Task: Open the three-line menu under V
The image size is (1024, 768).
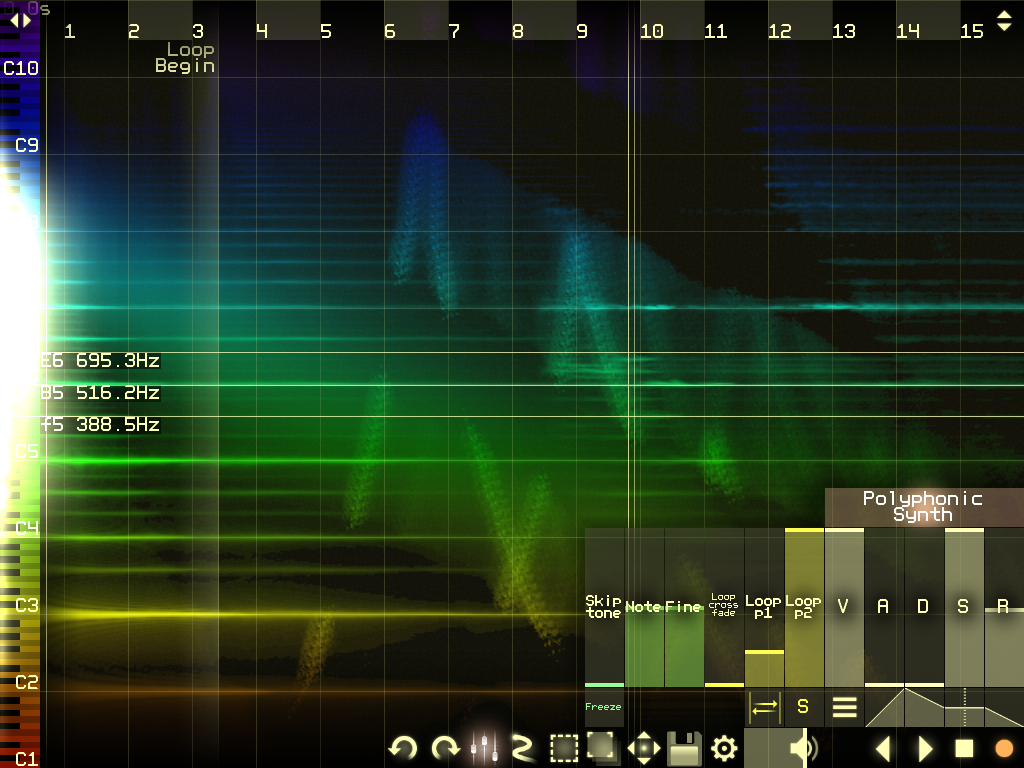Action: coord(844,707)
